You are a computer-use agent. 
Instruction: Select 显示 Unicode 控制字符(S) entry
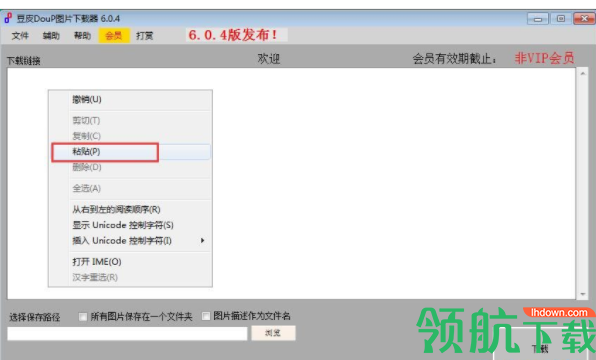tap(130, 225)
